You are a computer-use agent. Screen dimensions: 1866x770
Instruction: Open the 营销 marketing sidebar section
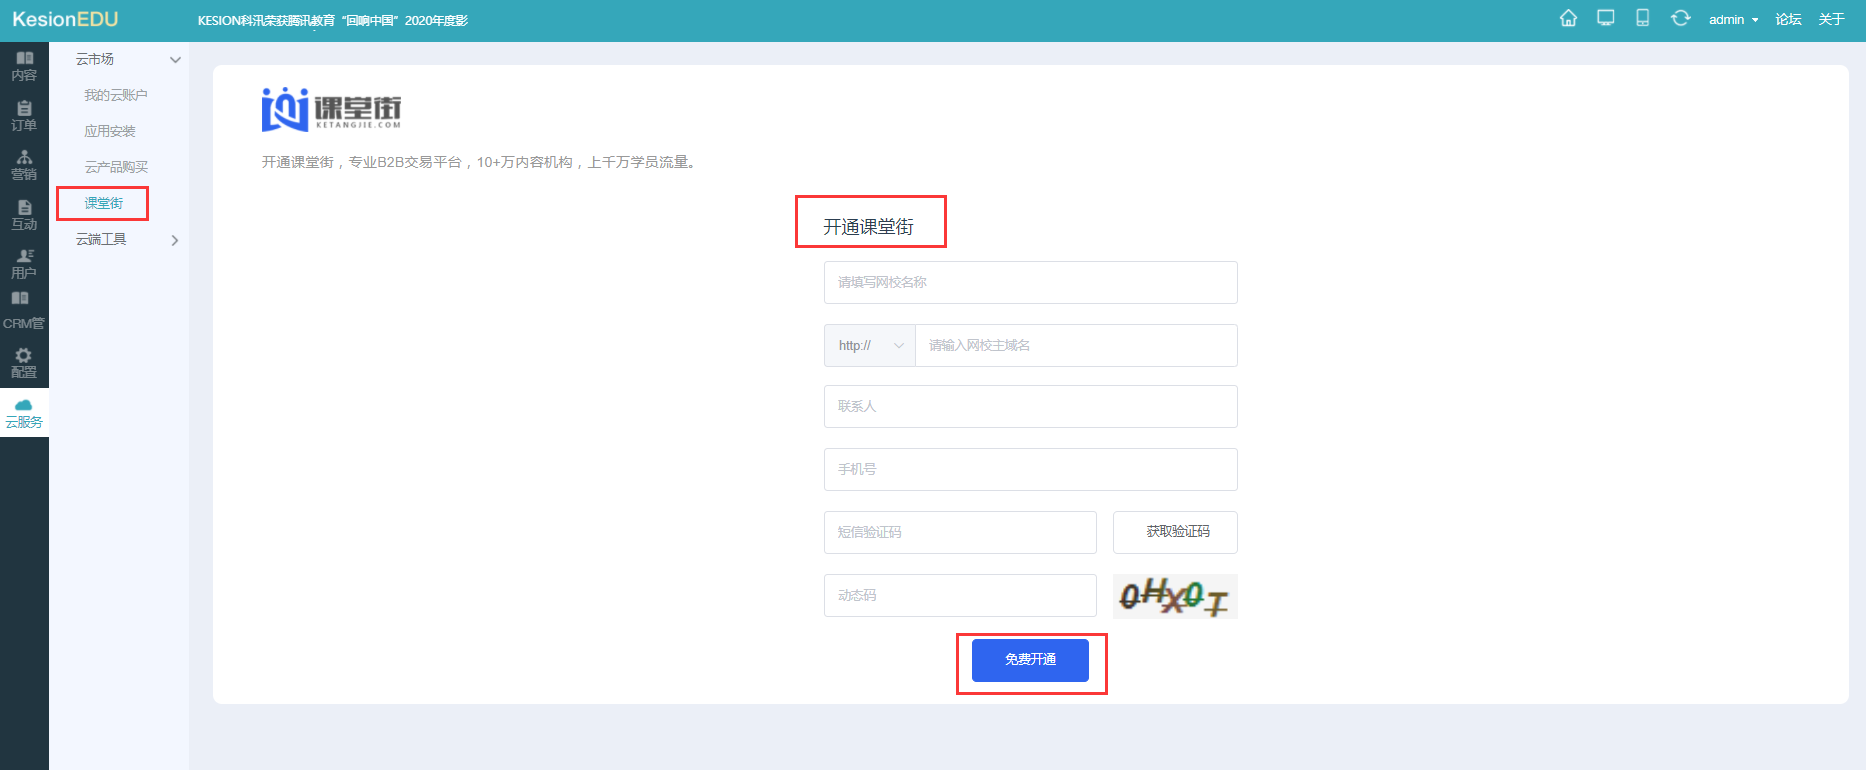coord(24,165)
